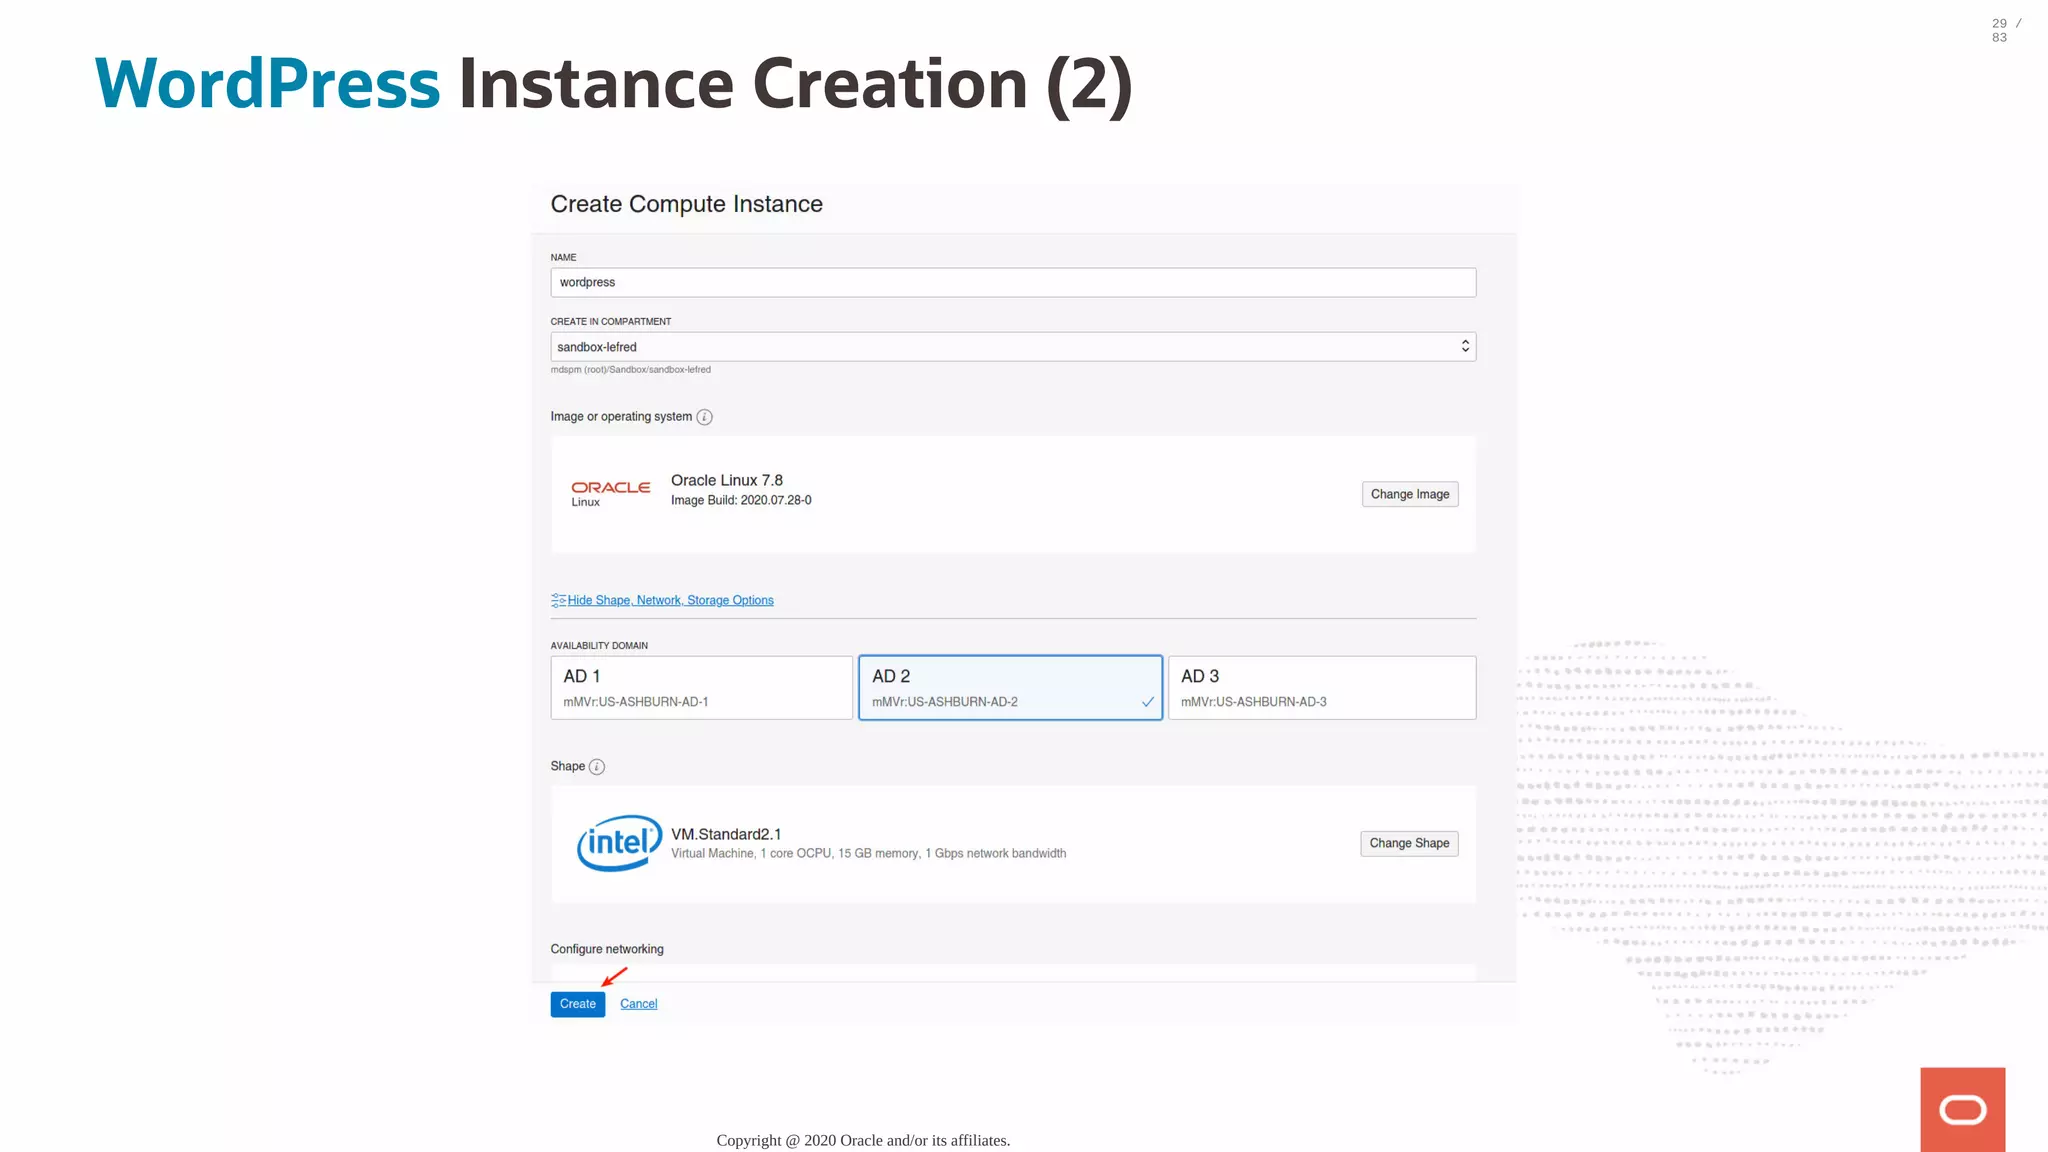Click the compartment dropdown arrows
Screen dimensions: 2048x1152
[x=1465, y=346]
